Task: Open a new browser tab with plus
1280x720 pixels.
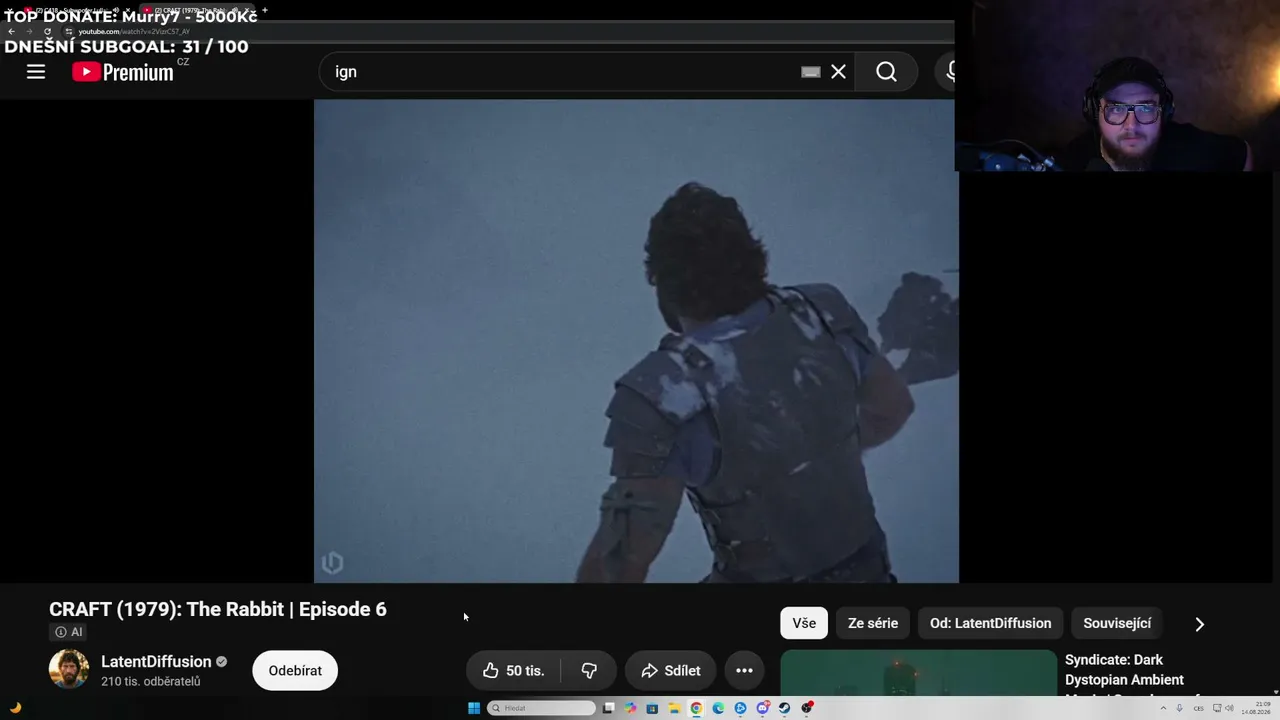Action: [x=265, y=10]
